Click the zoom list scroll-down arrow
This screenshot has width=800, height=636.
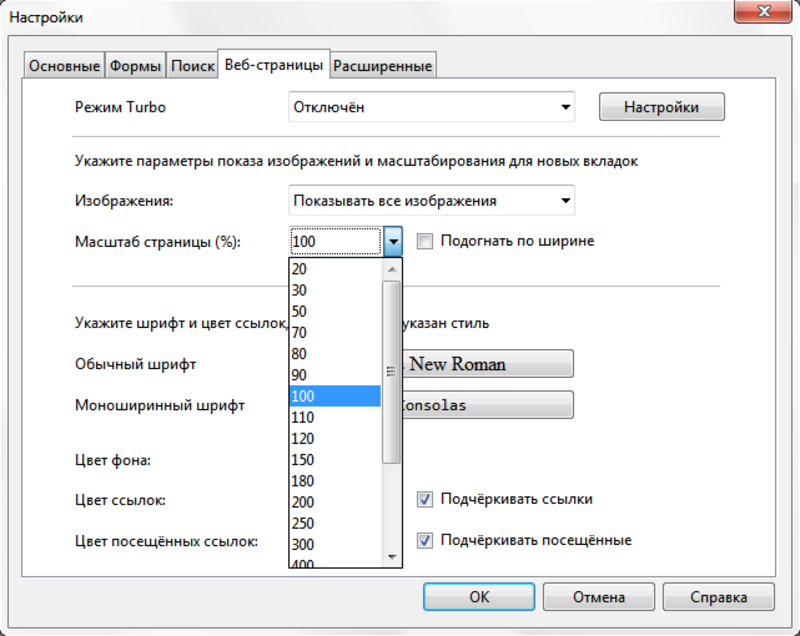(x=392, y=557)
